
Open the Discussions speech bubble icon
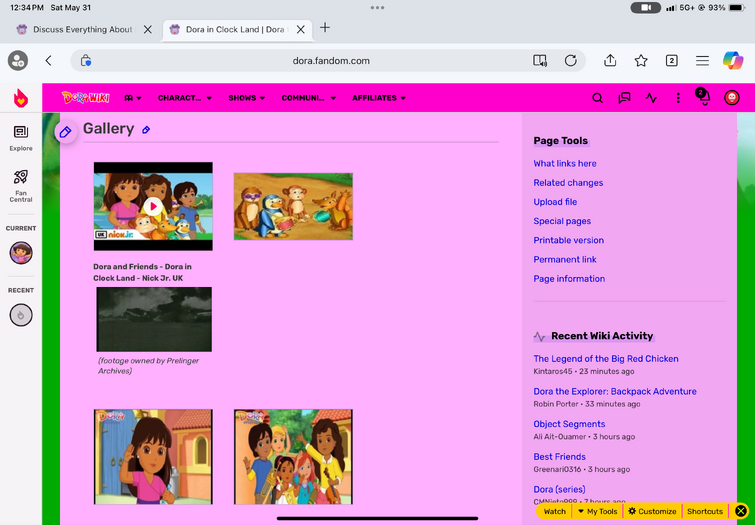625,98
